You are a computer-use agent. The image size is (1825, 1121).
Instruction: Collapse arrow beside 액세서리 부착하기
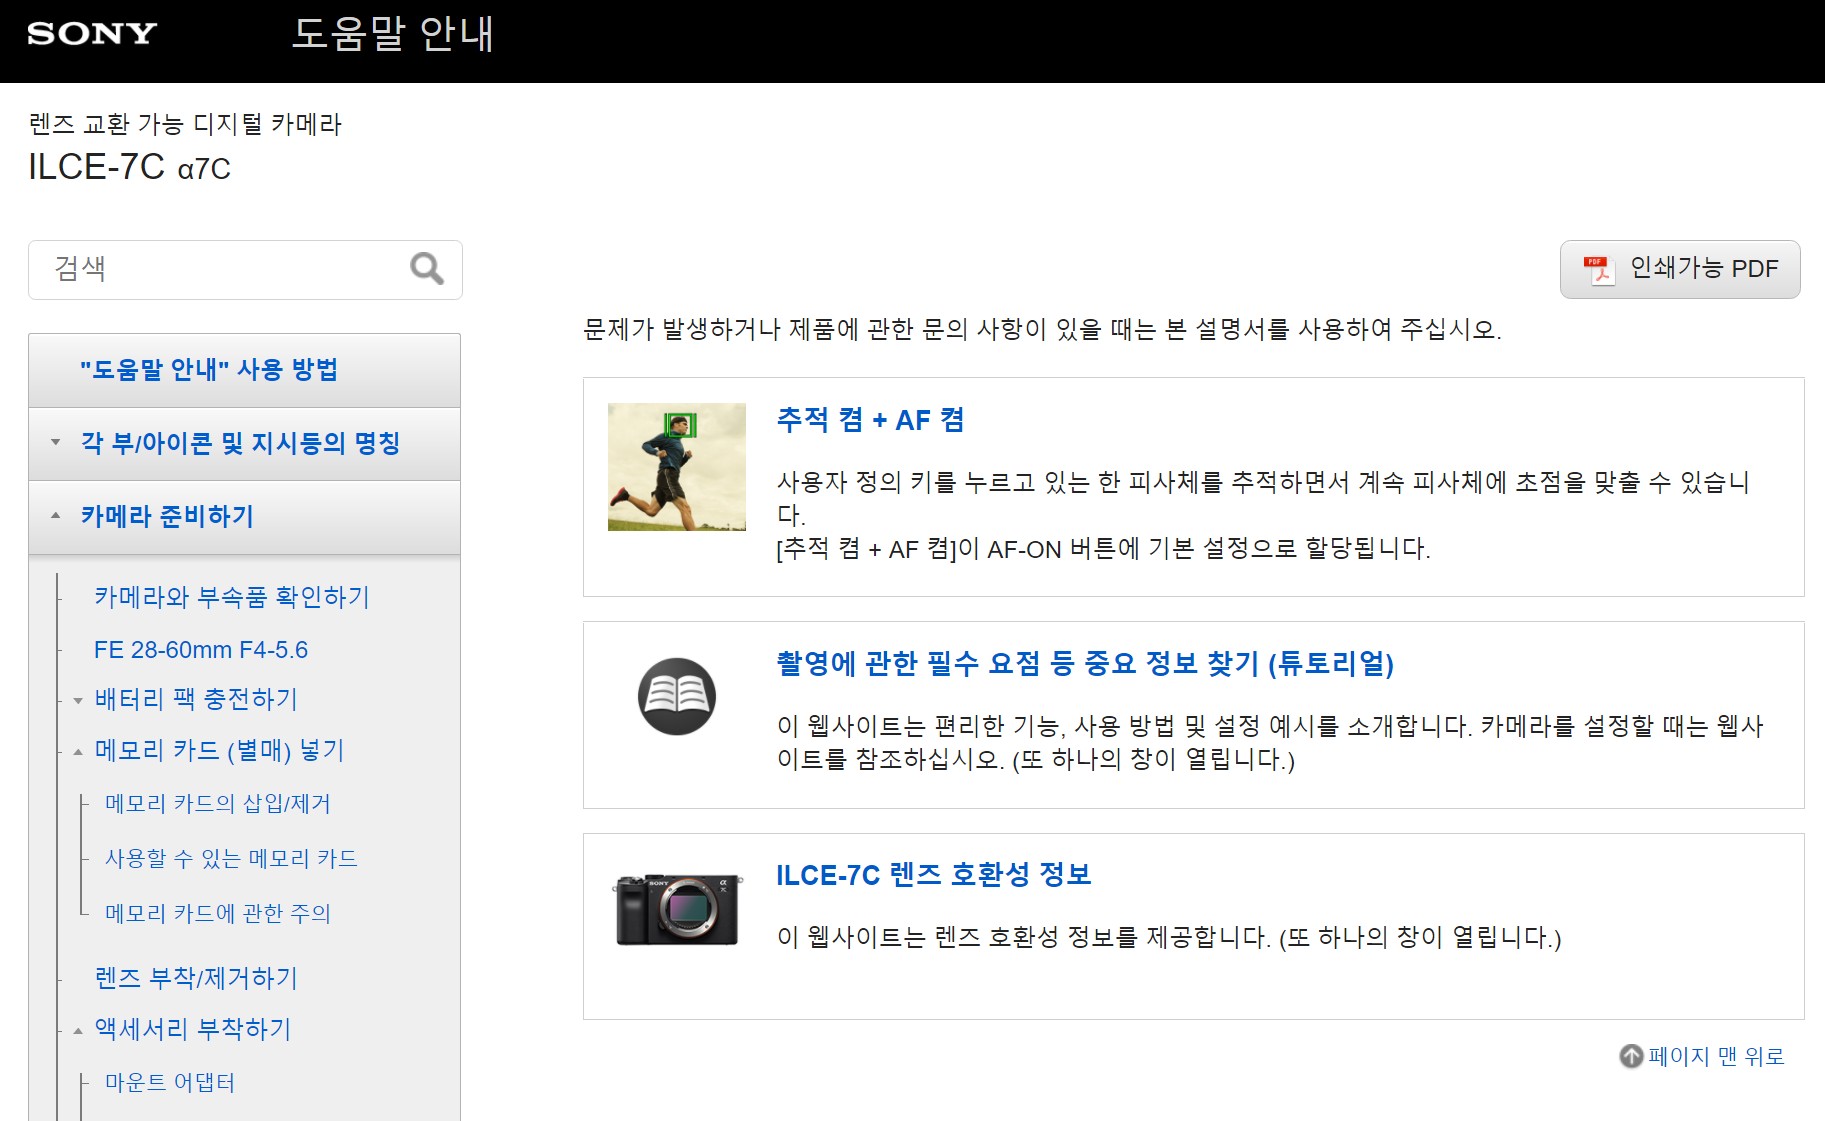pos(78,1031)
